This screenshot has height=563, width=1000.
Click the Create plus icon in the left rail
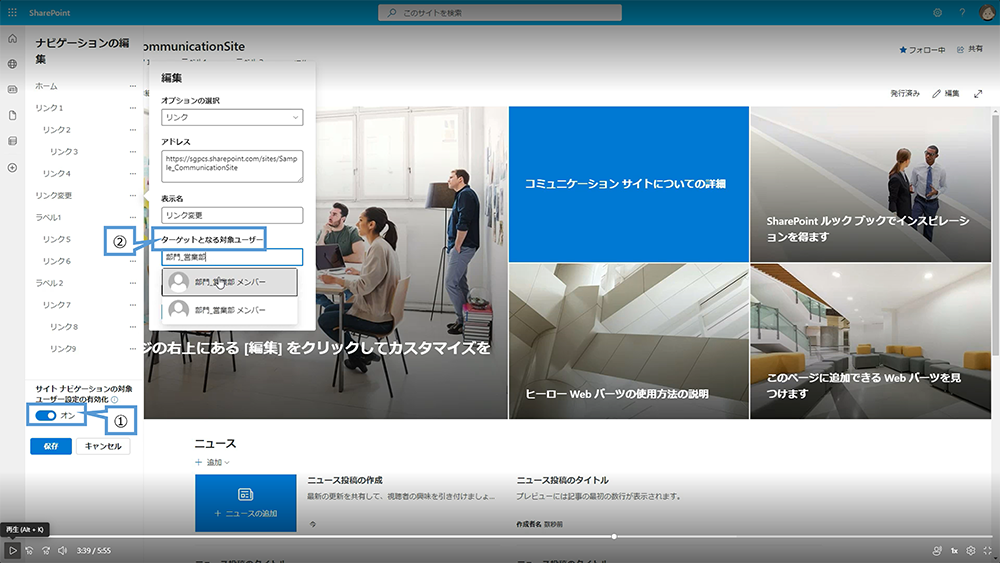[x=12, y=168]
